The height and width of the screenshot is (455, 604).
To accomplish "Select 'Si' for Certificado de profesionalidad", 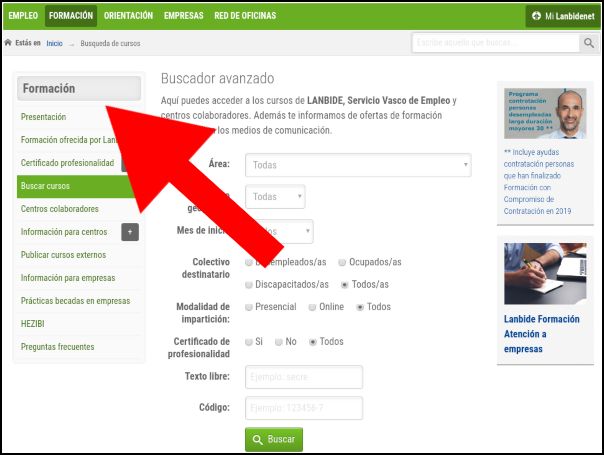I will [x=249, y=342].
